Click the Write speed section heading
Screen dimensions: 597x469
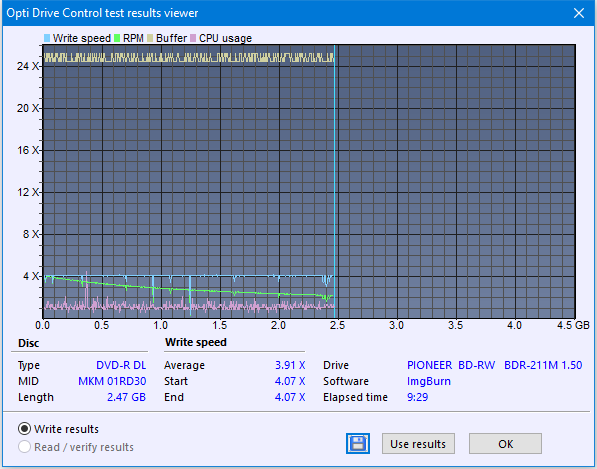pyautogui.click(x=196, y=342)
